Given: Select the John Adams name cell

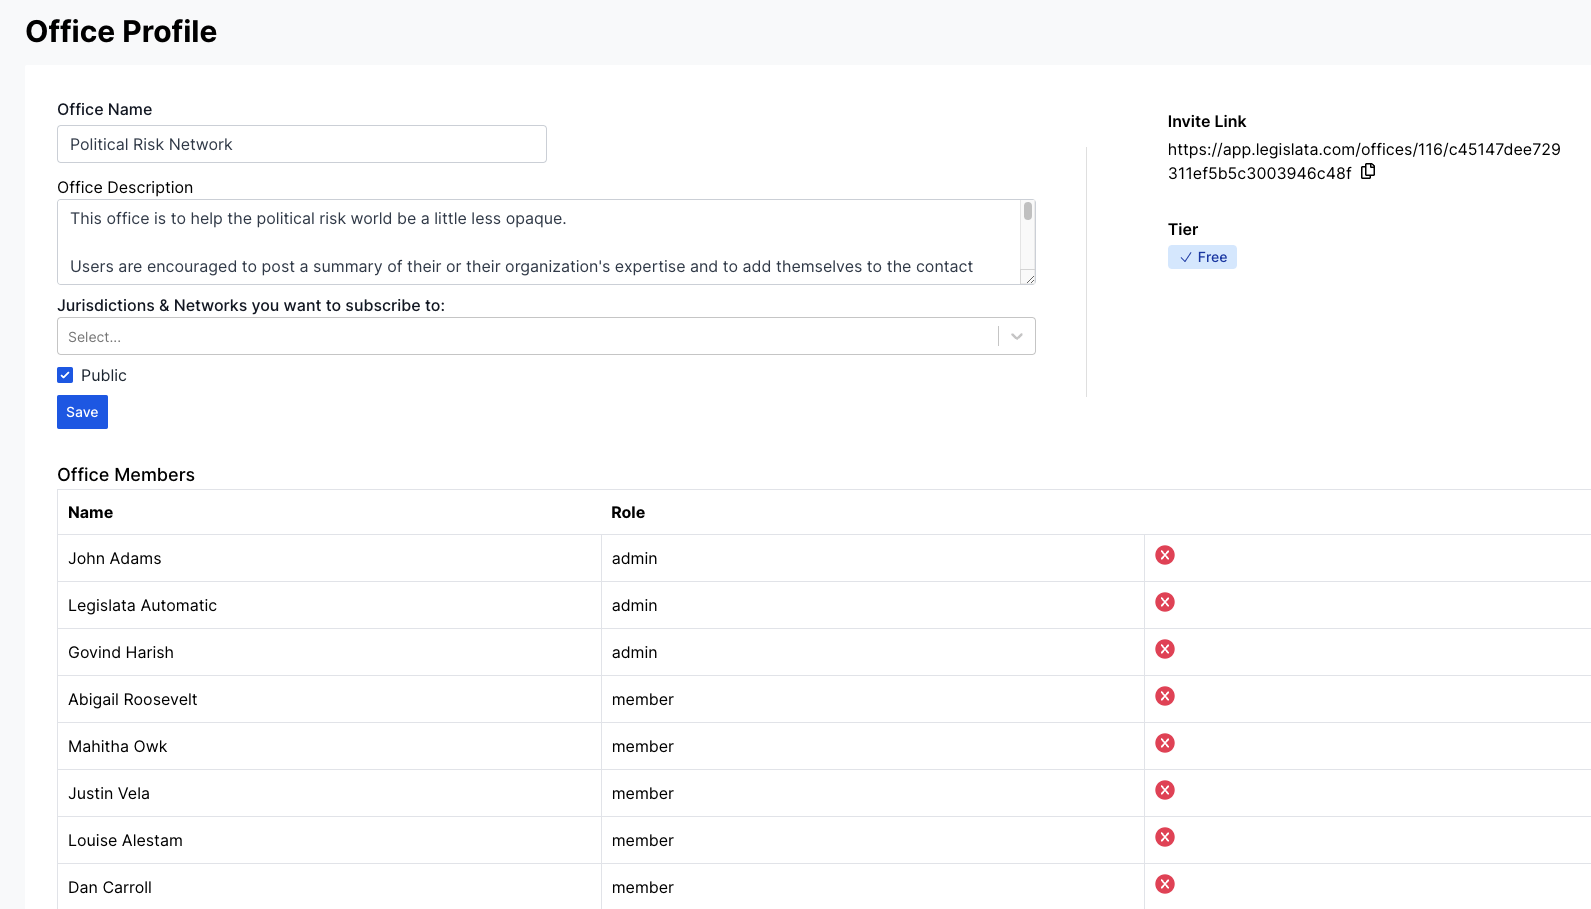Looking at the screenshot, I should (x=329, y=558).
